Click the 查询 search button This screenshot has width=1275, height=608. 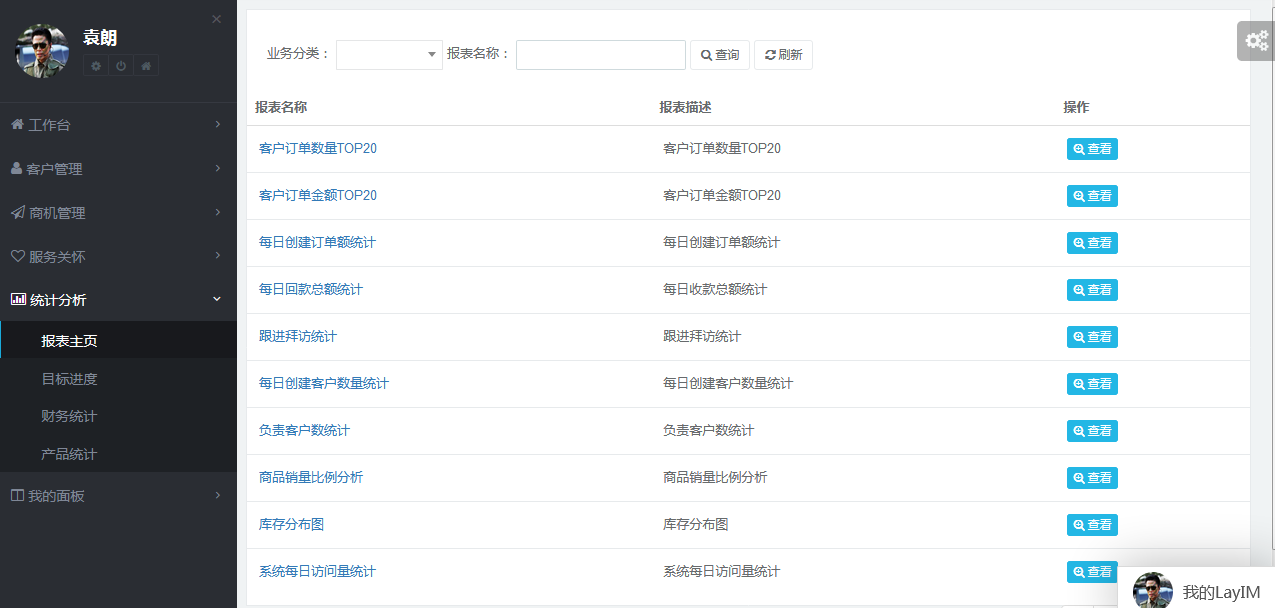click(x=720, y=55)
